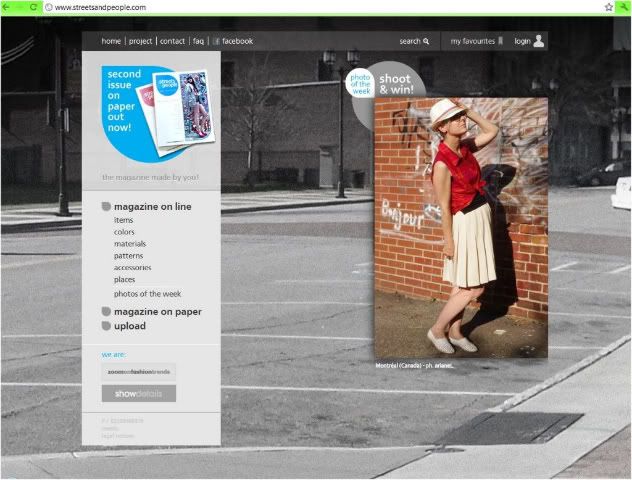Select the accessories category
The width and height of the screenshot is (632, 480).
[x=133, y=268]
